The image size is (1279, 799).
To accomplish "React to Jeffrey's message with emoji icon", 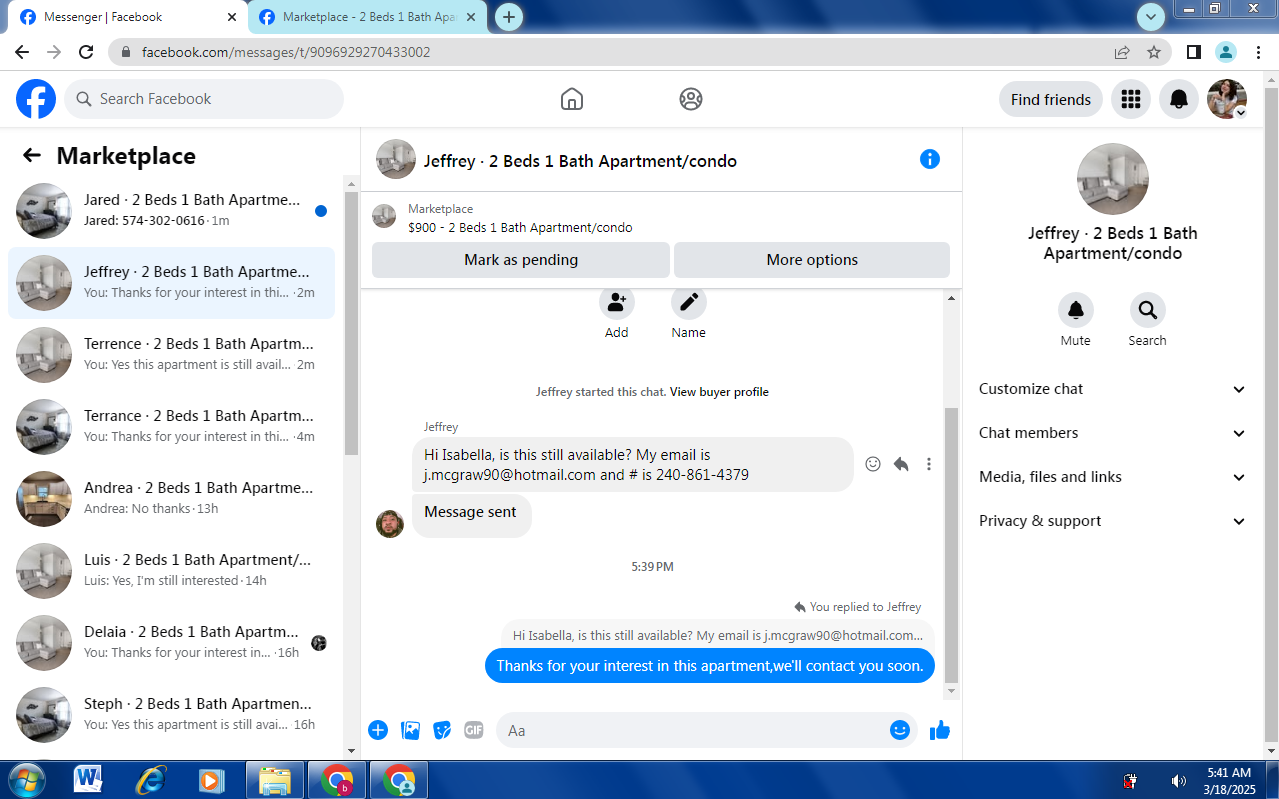I will pos(873,464).
